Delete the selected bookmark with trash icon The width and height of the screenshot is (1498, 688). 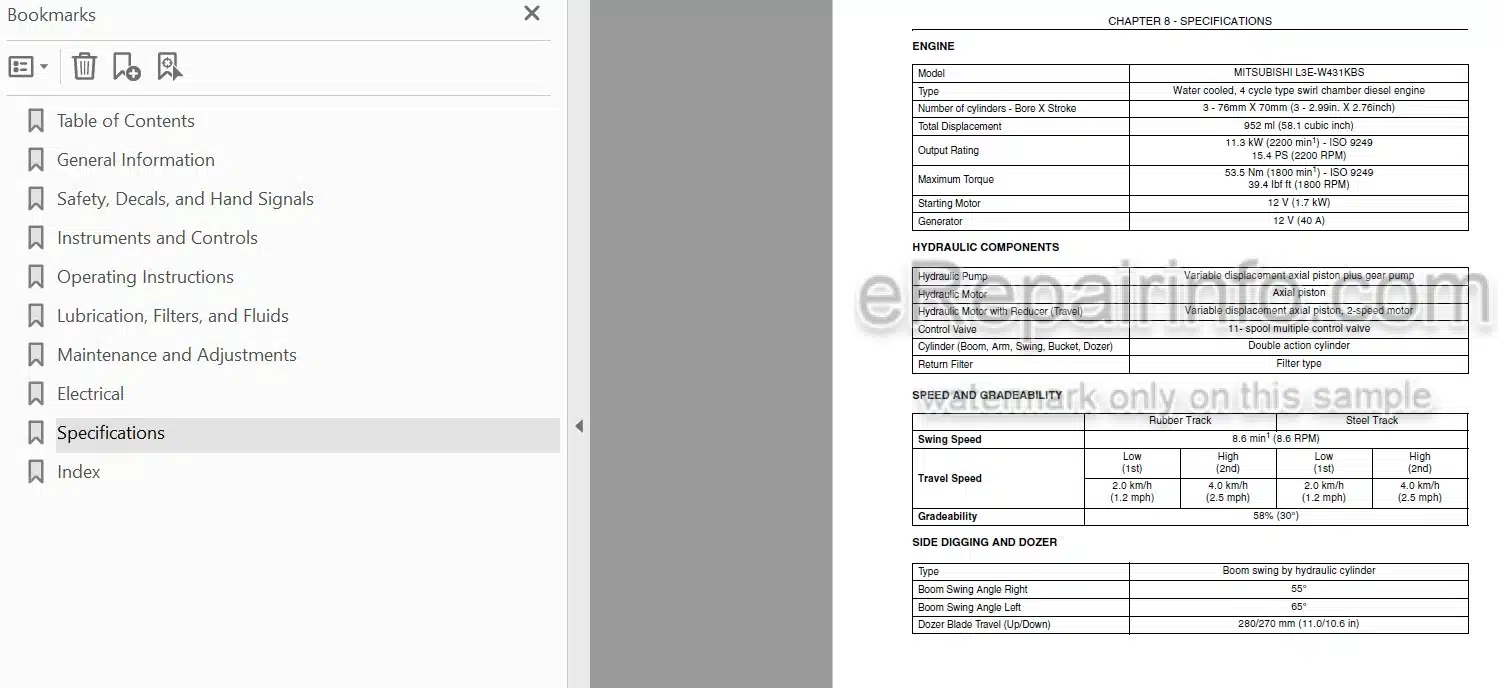click(x=84, y=67)
